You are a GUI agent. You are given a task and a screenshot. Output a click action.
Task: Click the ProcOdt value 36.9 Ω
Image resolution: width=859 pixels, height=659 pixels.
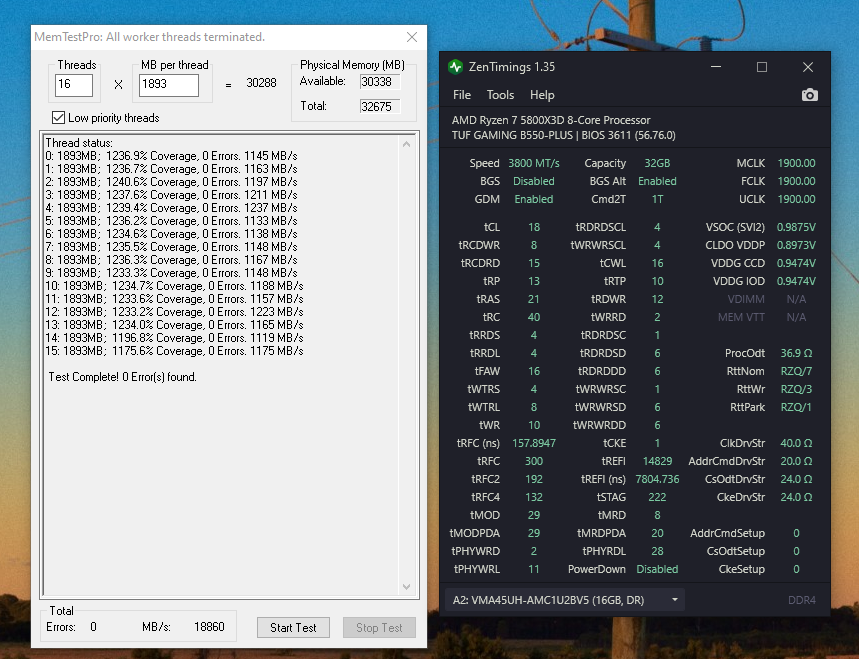[x=797, y=353]
